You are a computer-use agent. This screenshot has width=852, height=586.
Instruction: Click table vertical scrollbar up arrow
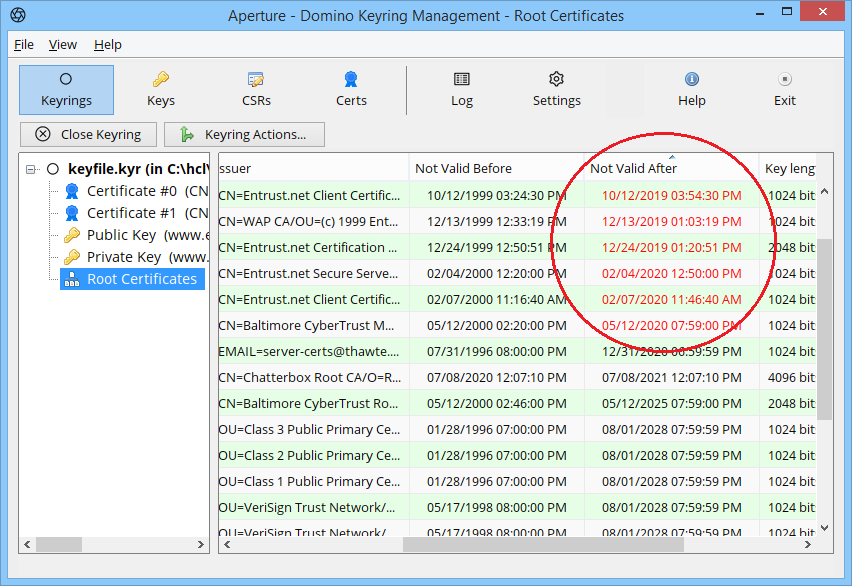[824, 191]
